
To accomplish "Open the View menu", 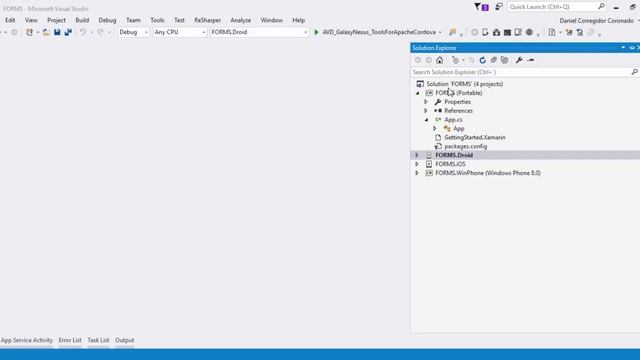I will click(x=31, y=20).
